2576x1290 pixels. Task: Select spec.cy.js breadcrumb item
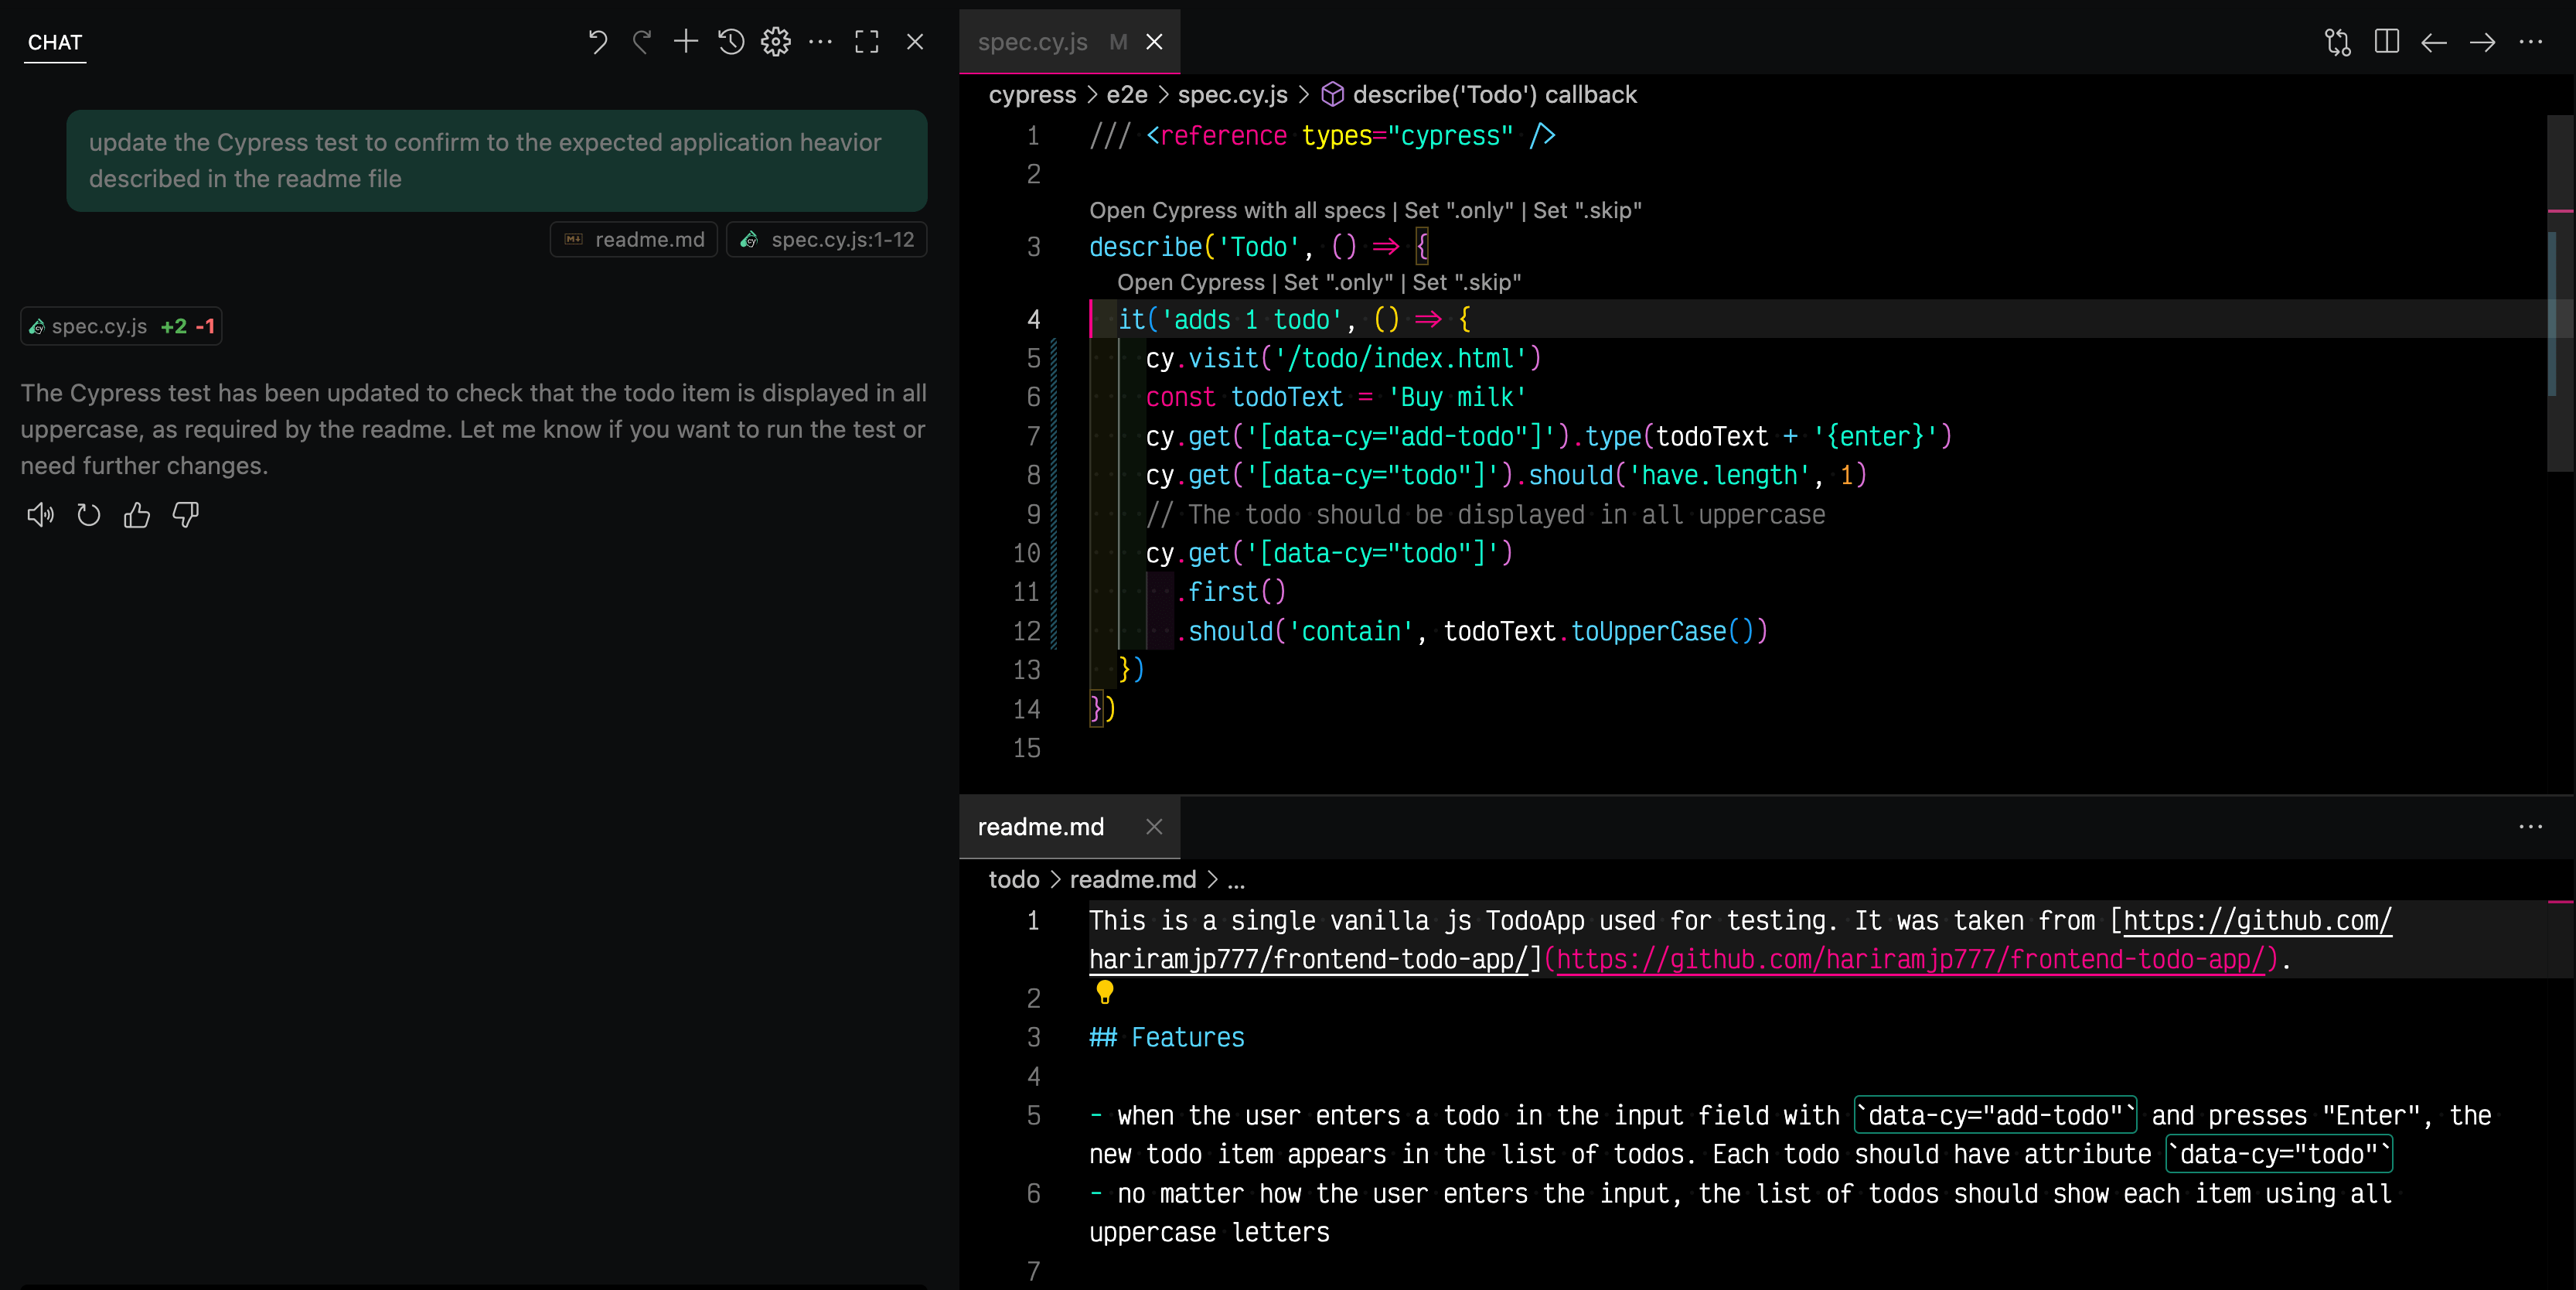[x=1232, y=95]
